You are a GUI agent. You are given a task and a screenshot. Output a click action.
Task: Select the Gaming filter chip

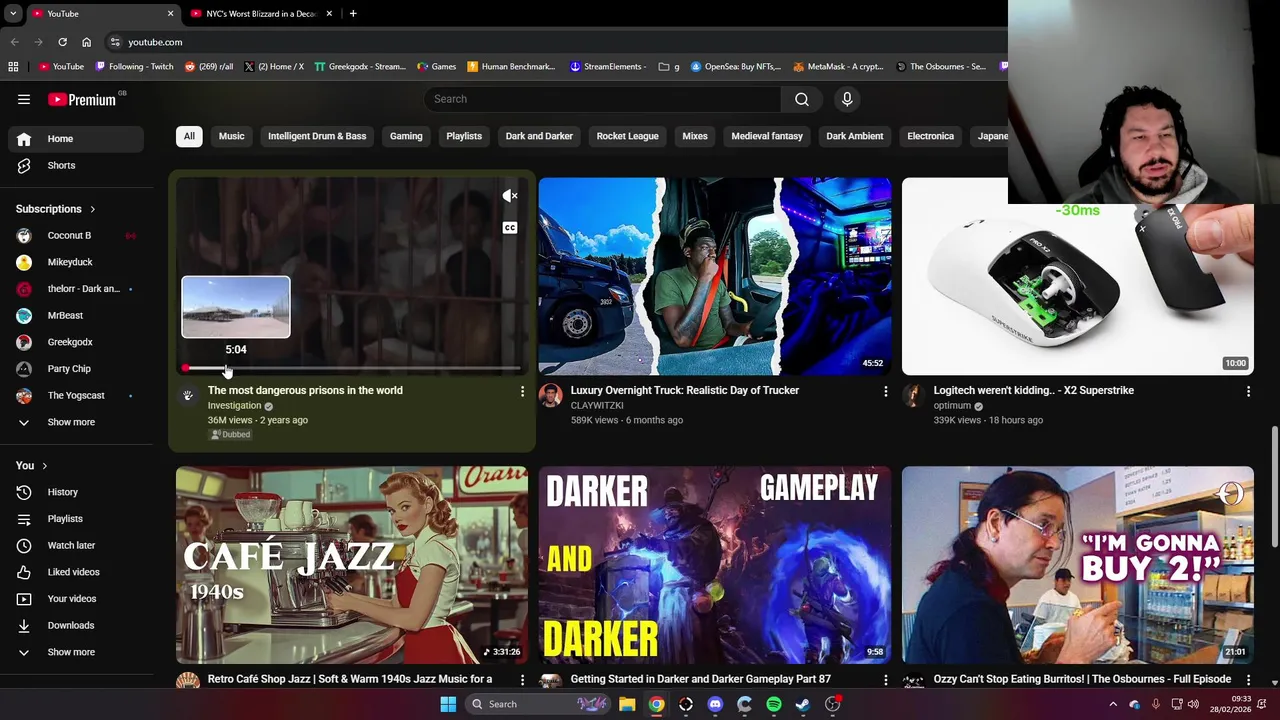[406, 136]
